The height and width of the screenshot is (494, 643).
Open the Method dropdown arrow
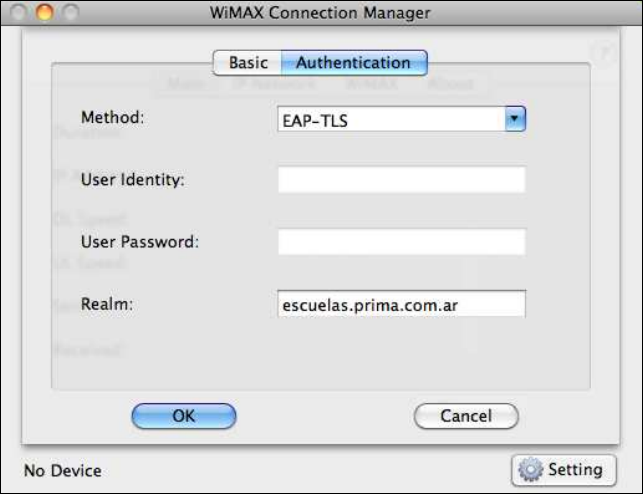515,119
